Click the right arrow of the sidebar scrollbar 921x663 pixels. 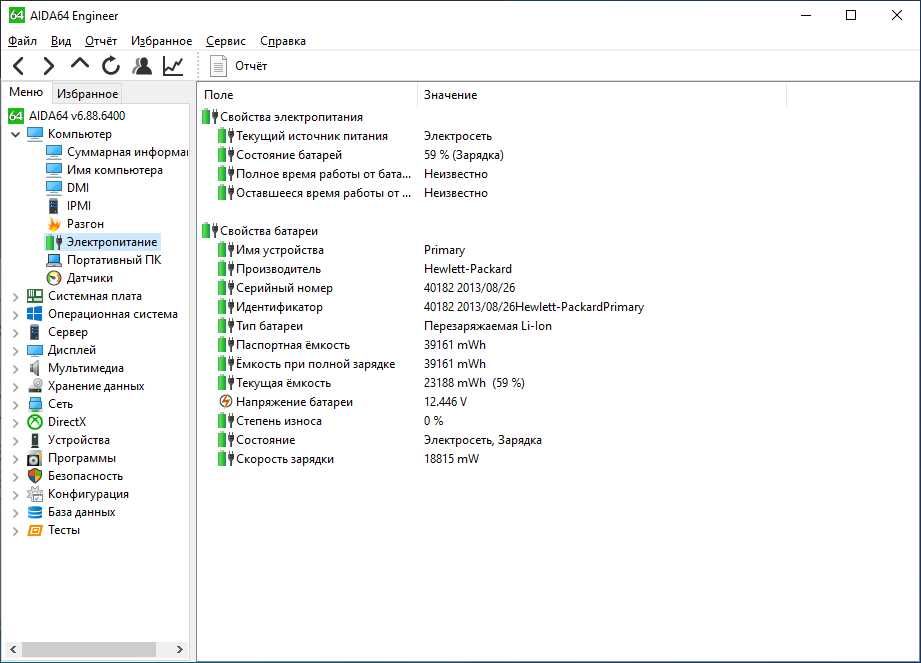[x=180, y=649]
